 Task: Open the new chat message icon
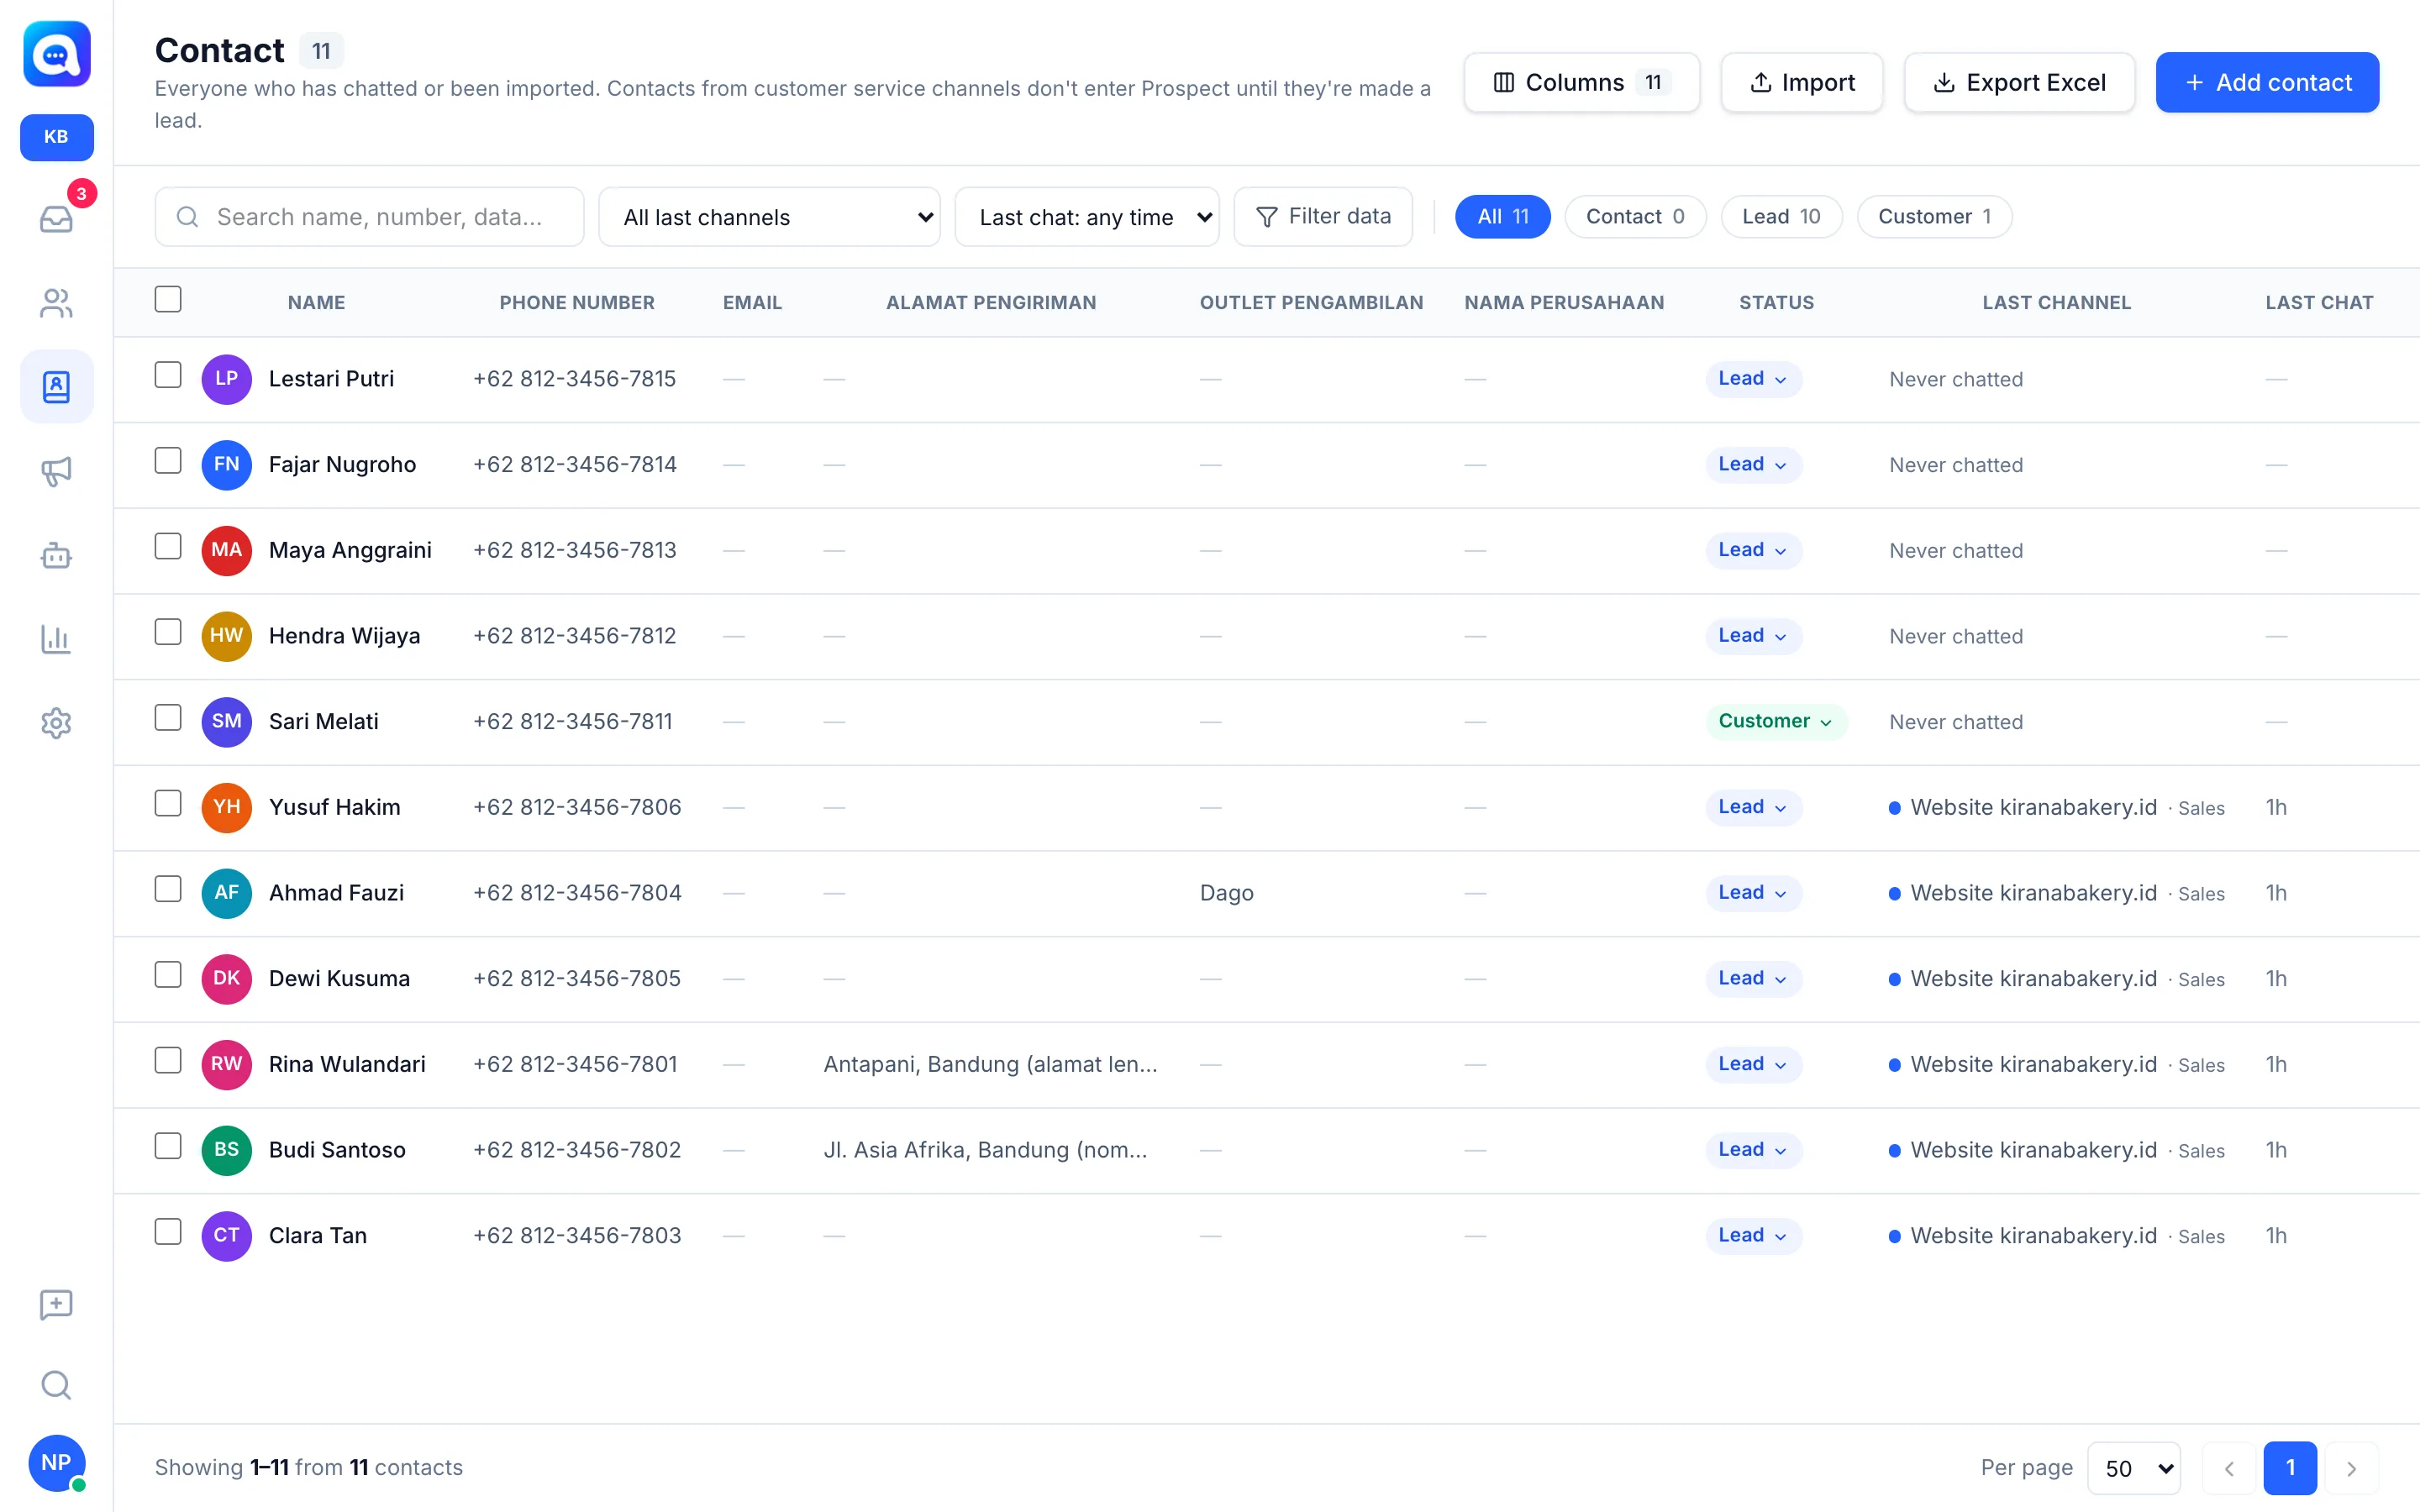(57, 1304)
